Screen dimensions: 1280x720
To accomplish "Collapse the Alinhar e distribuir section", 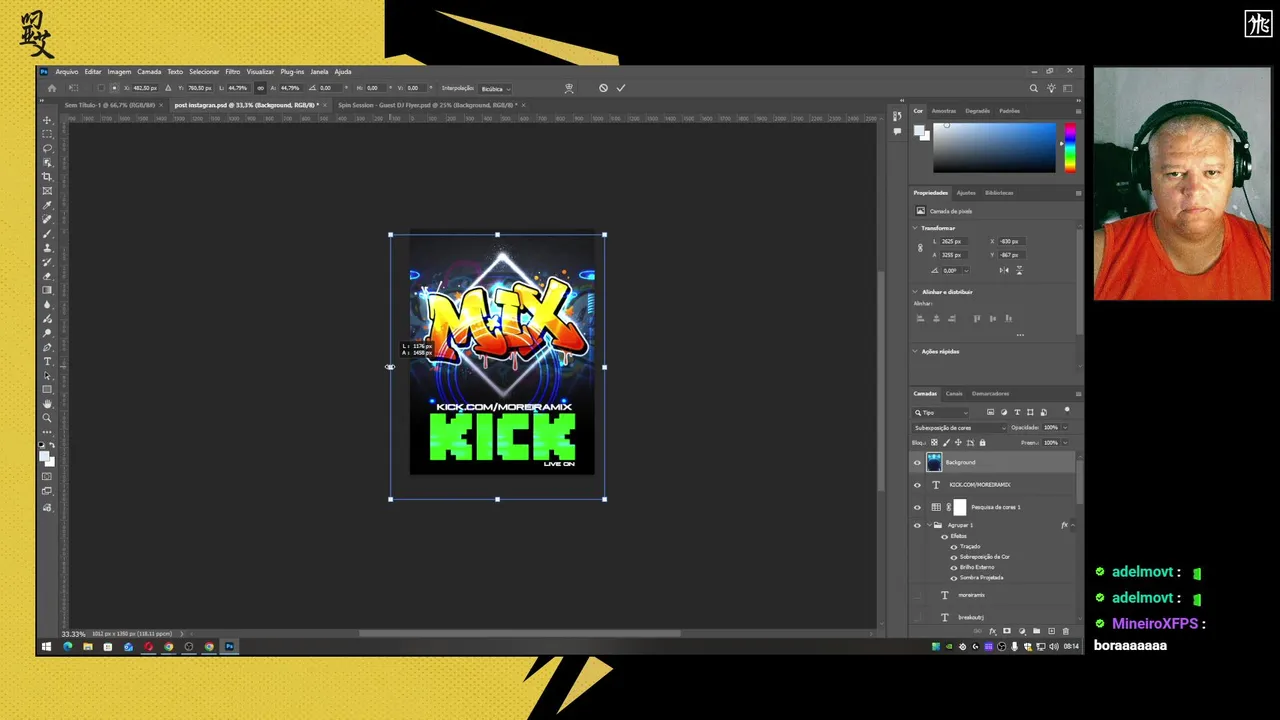I will (915, 292).
